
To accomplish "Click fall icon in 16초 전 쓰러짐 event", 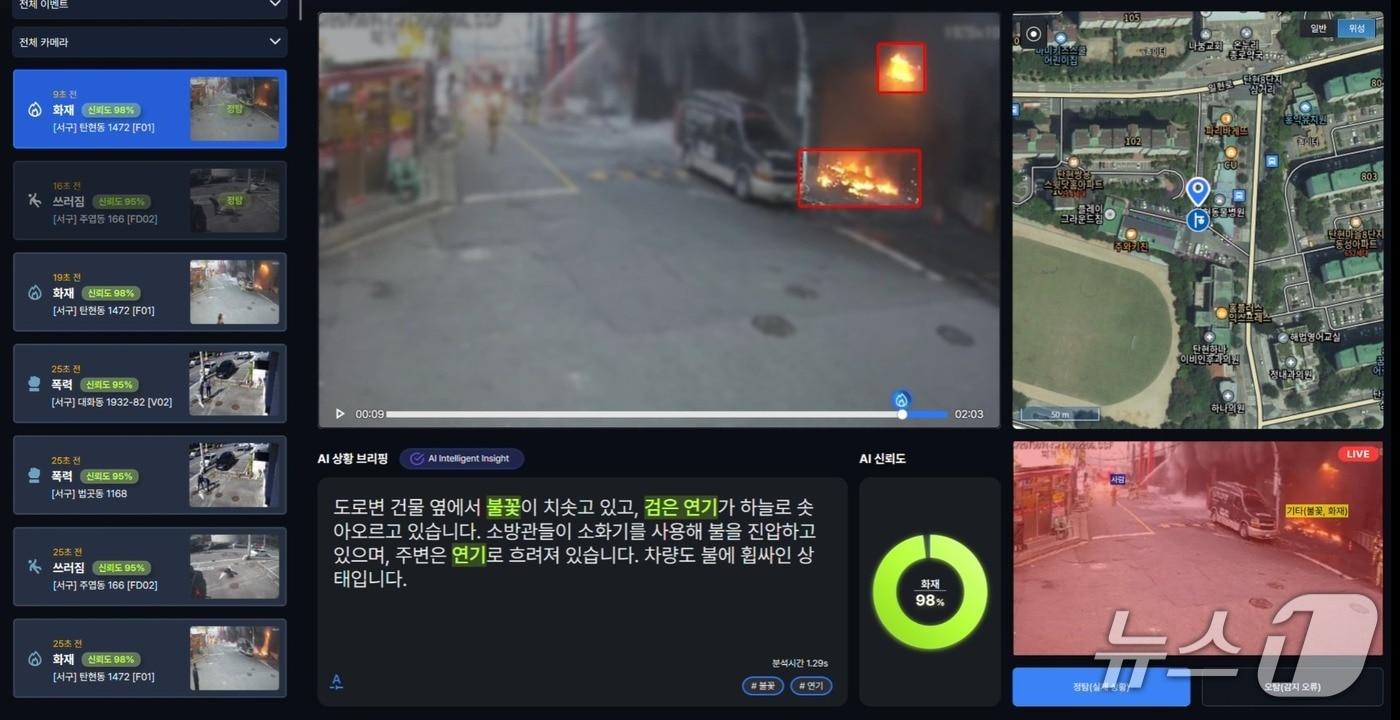I will point(34,201).
